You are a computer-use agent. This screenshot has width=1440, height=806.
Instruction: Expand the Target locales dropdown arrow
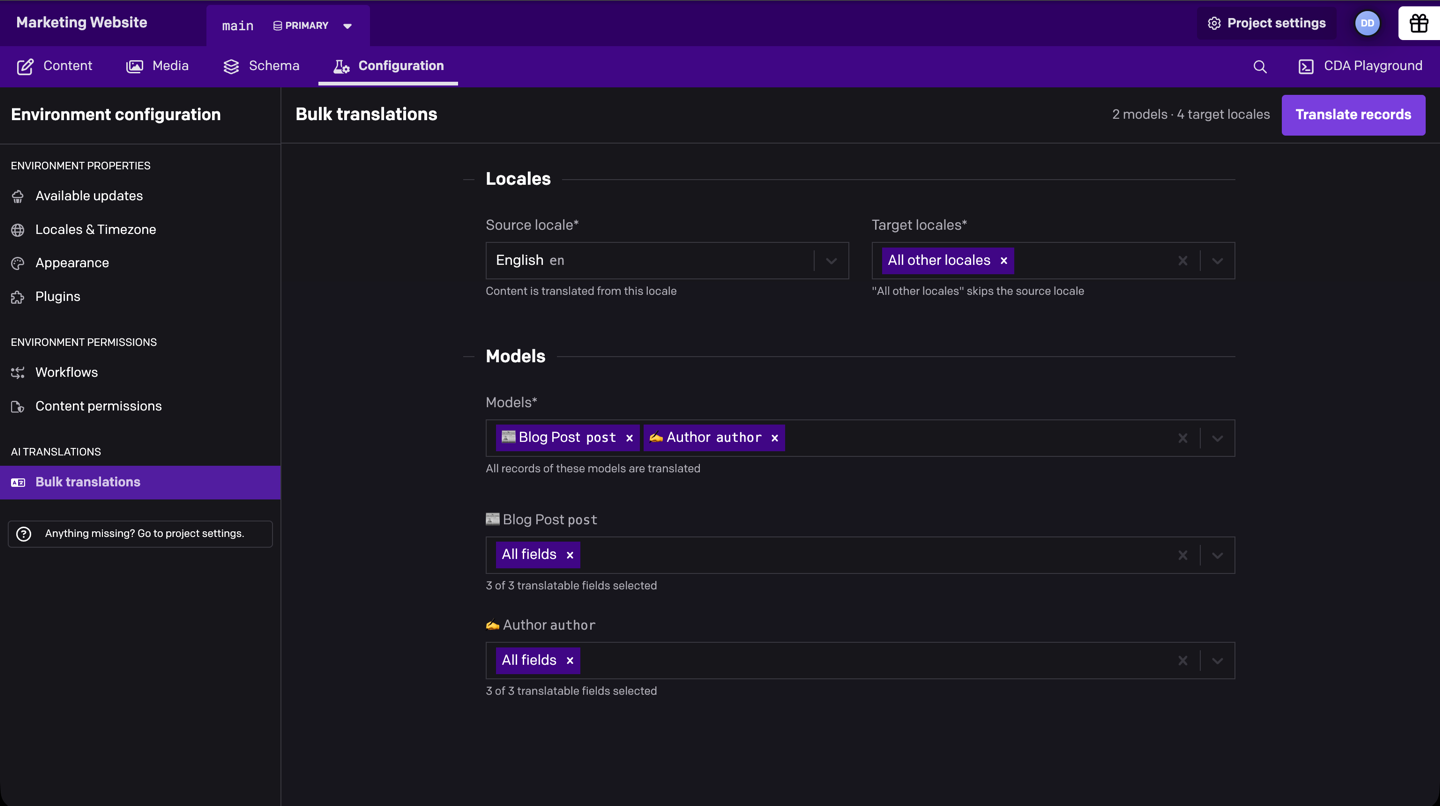(x=1217, y=261)
